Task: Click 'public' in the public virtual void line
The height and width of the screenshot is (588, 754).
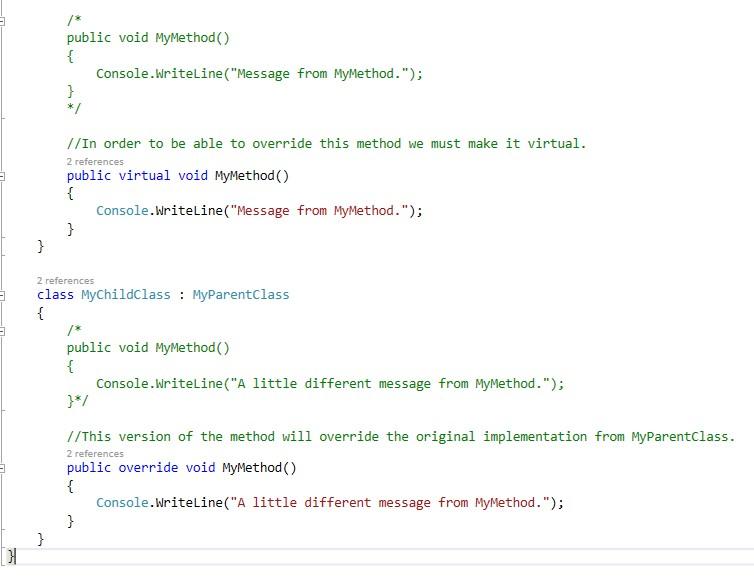Action: point(89,175)
